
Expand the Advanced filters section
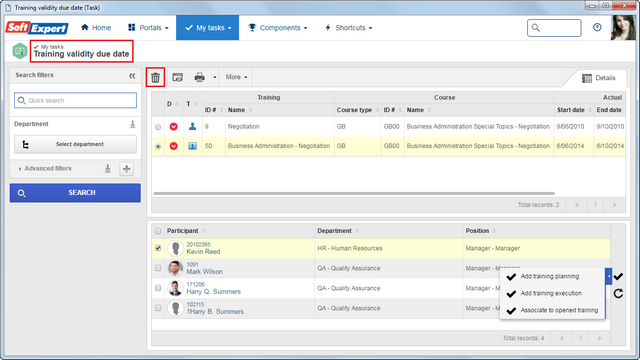click(45, 168)
